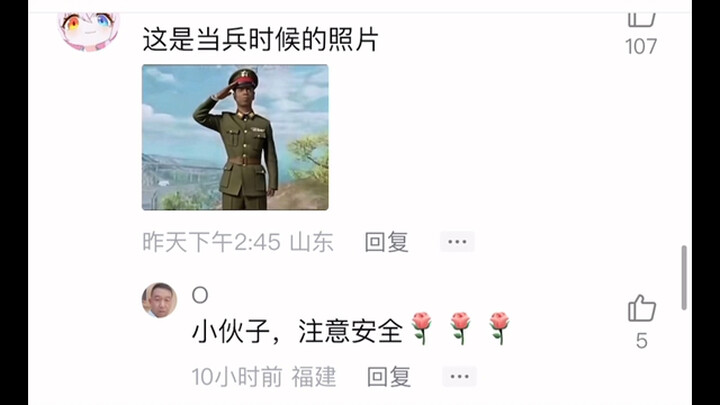This screenshot has height=405, width=720.
Task: Like the 小伙子，注意安全 comment
Action: pyautogui.click(x=641, y=308)
